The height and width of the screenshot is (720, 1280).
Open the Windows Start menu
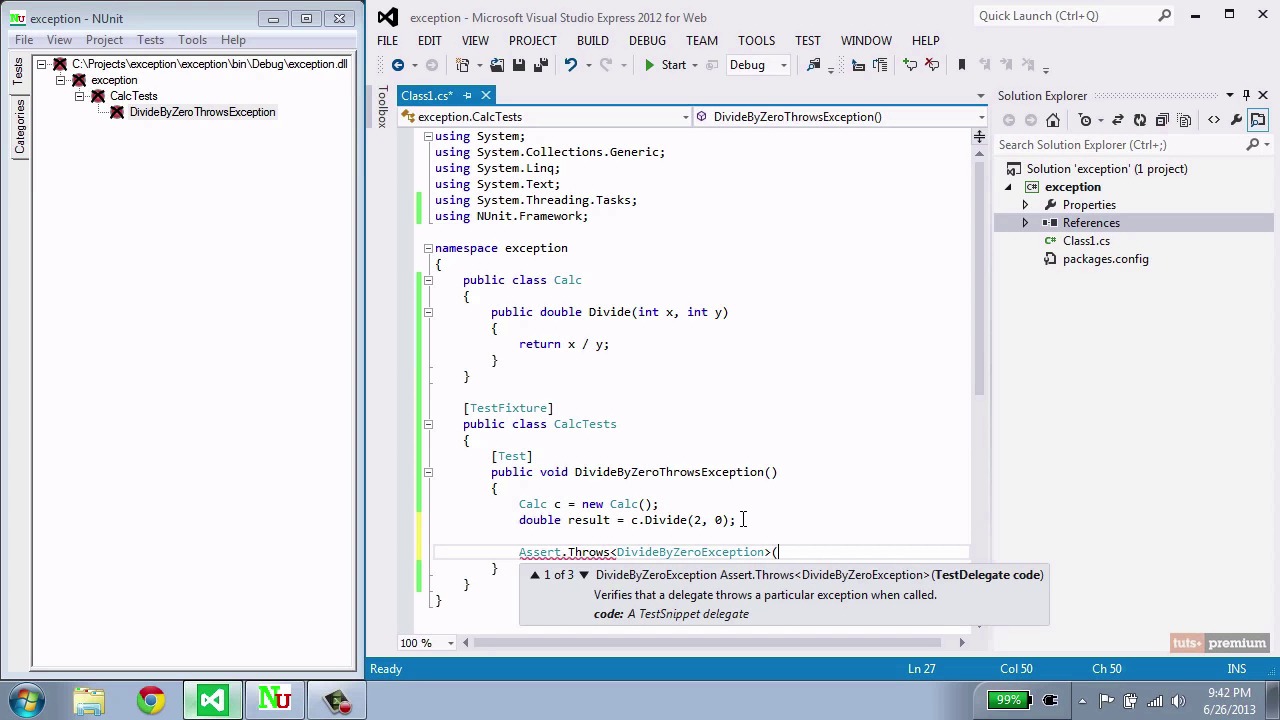click(27, 700)
